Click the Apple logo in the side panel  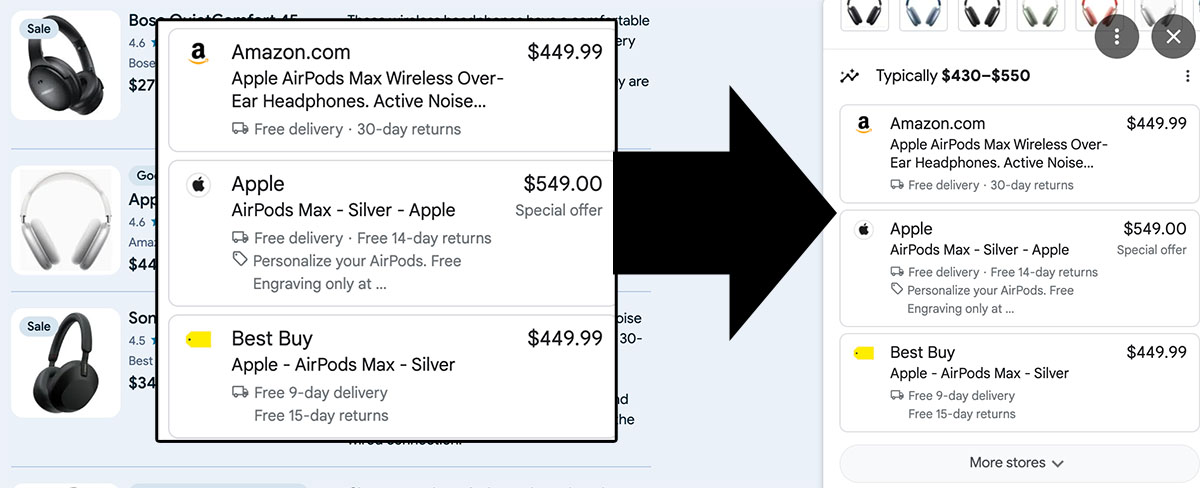(x=864, y=230)
